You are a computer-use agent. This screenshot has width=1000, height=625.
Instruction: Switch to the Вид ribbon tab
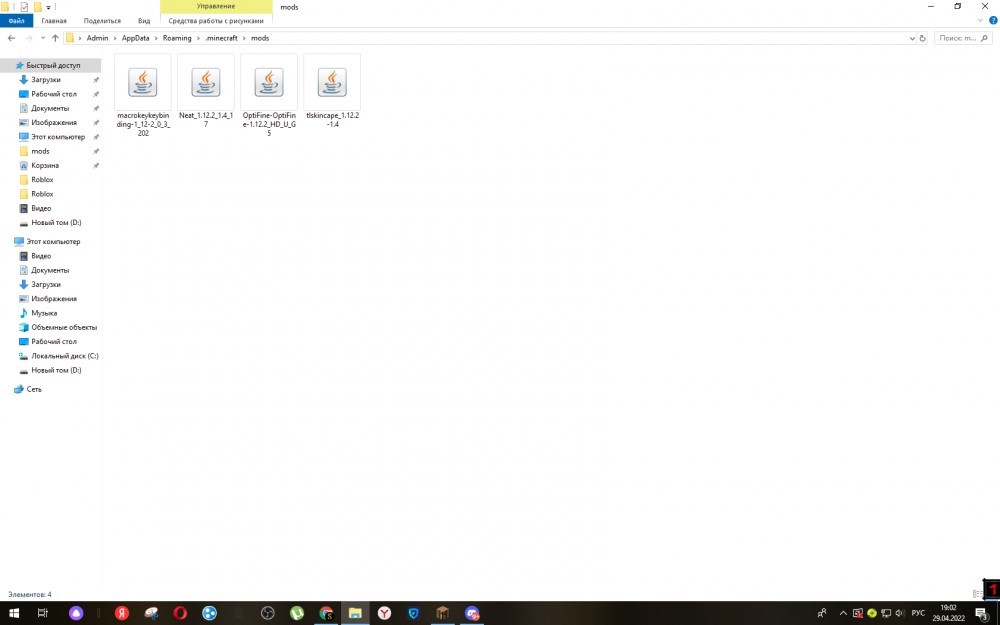144,21
